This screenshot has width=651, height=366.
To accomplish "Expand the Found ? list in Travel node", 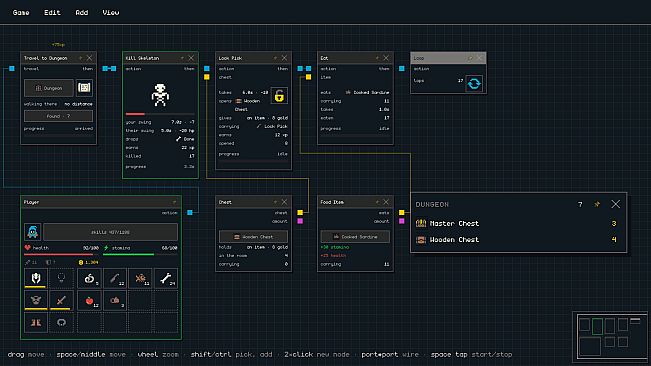I will (x=58, y=116).
